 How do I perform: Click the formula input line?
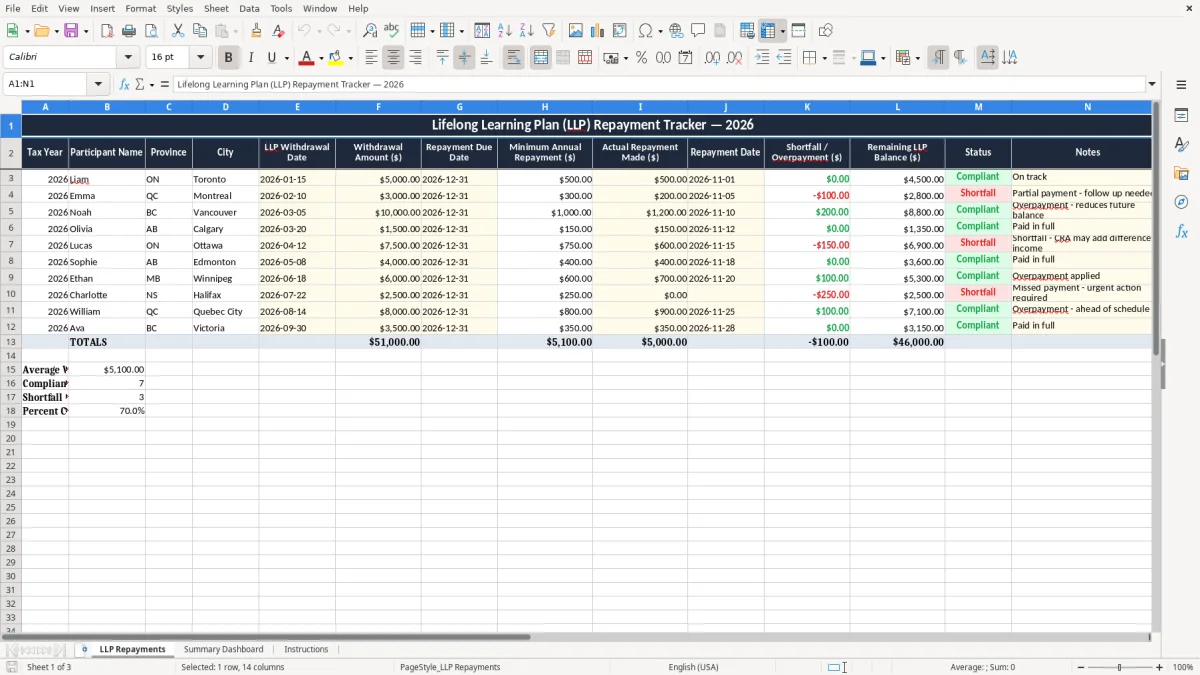coord(658,84)
